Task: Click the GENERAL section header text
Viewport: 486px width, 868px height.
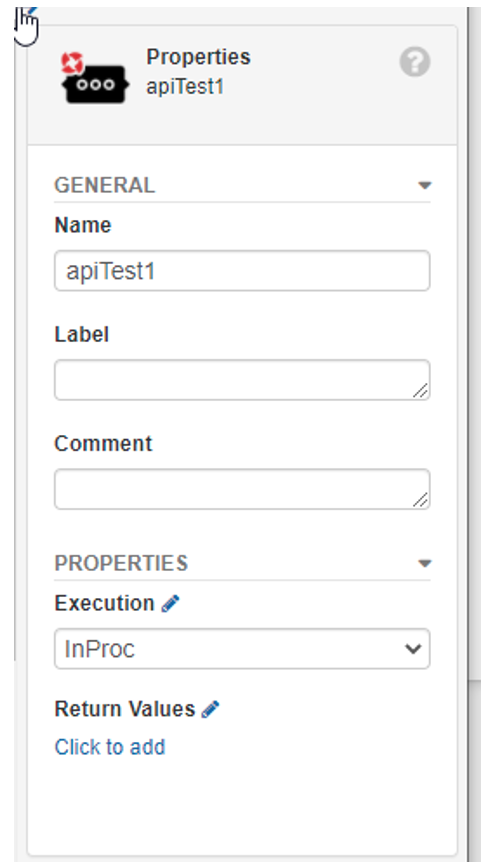Action: [105, 185]
